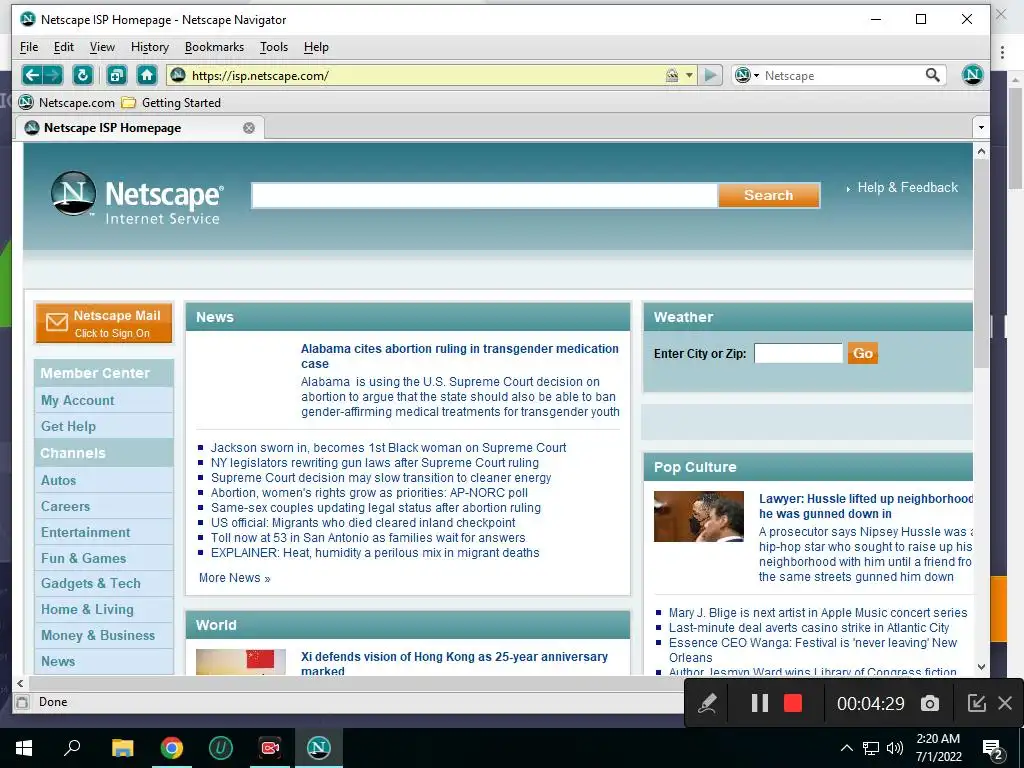
Task: Open the Fun & Games channel
Action: point(84,558)
